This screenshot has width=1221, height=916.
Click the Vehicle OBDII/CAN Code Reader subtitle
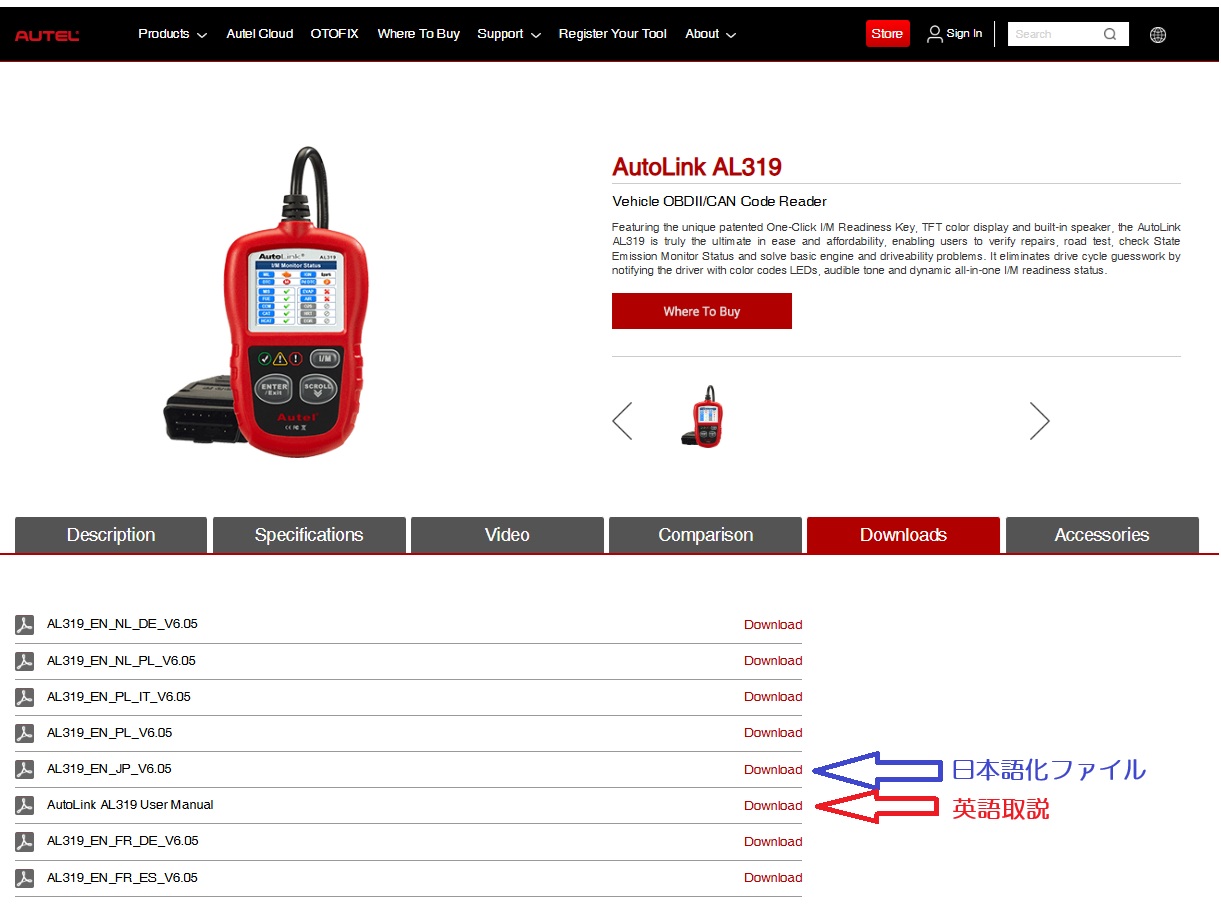(720, 202)
